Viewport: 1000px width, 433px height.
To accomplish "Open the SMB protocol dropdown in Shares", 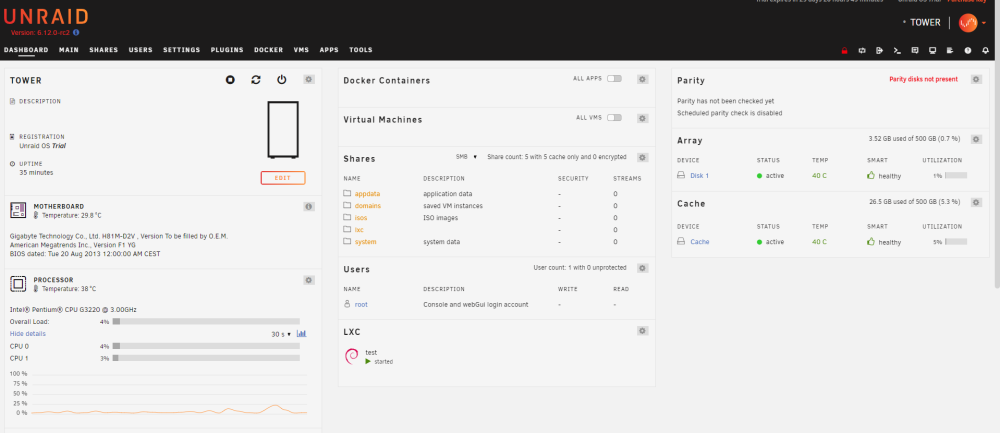I will coord(466,156).
